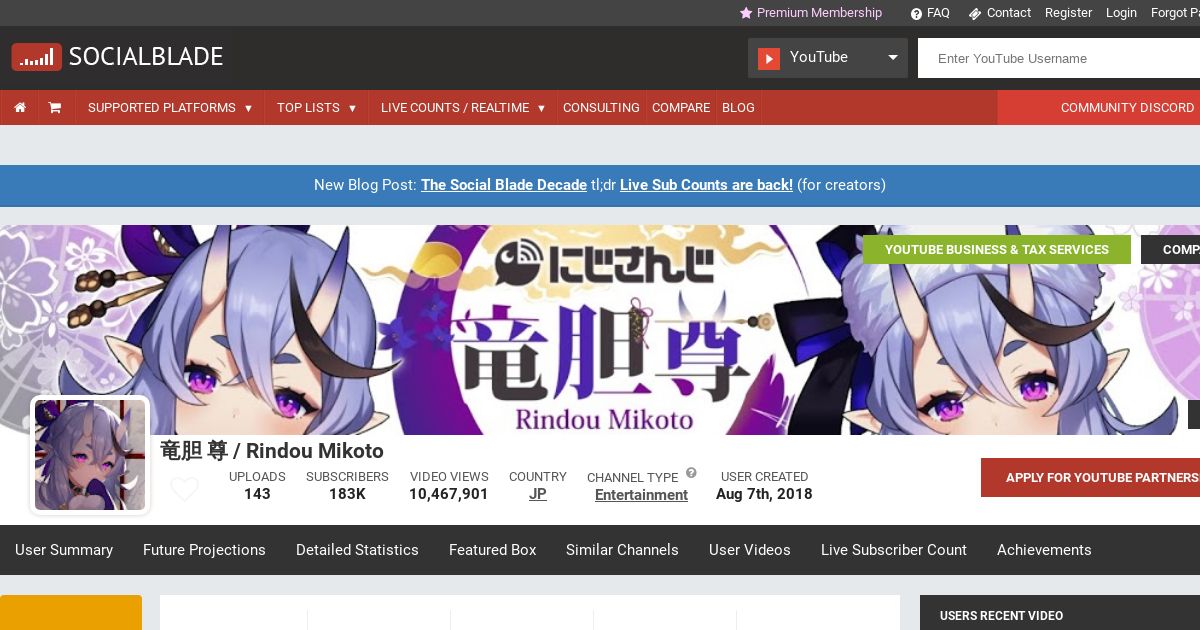The width and height of the screenshot is (1200, 630).
Task: Click the Community Discord button
Action: click(1099, 108)
